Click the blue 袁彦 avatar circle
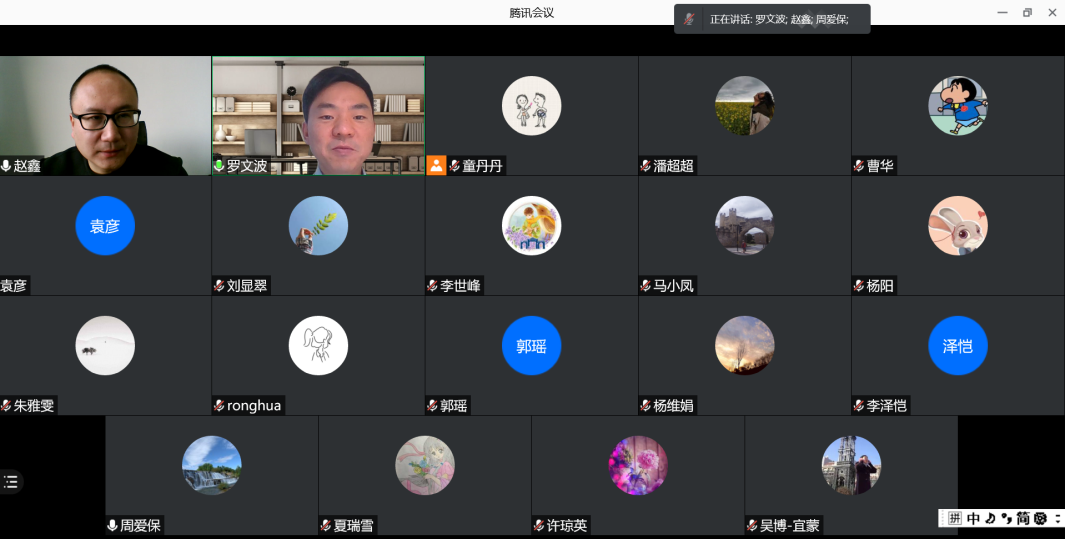1065x539 pixels. point(105,226)
